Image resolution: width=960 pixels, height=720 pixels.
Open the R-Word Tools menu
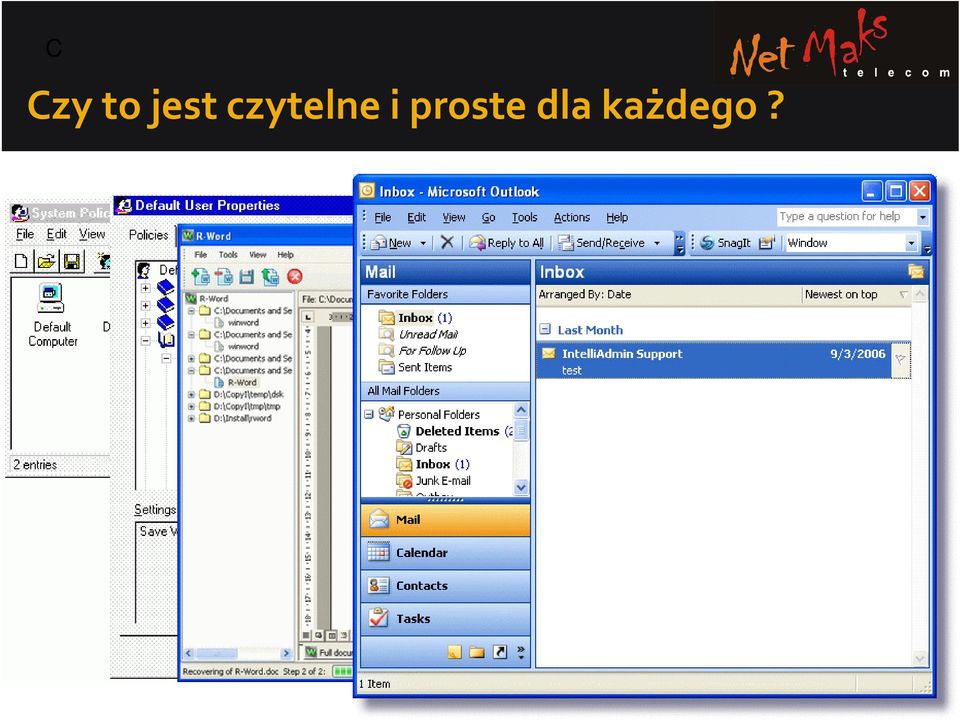(x=228, y=255)
